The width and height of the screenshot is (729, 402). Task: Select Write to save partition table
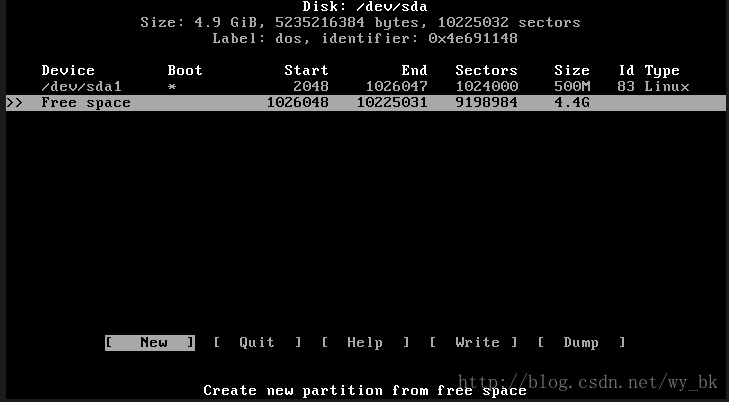[473, 343]
